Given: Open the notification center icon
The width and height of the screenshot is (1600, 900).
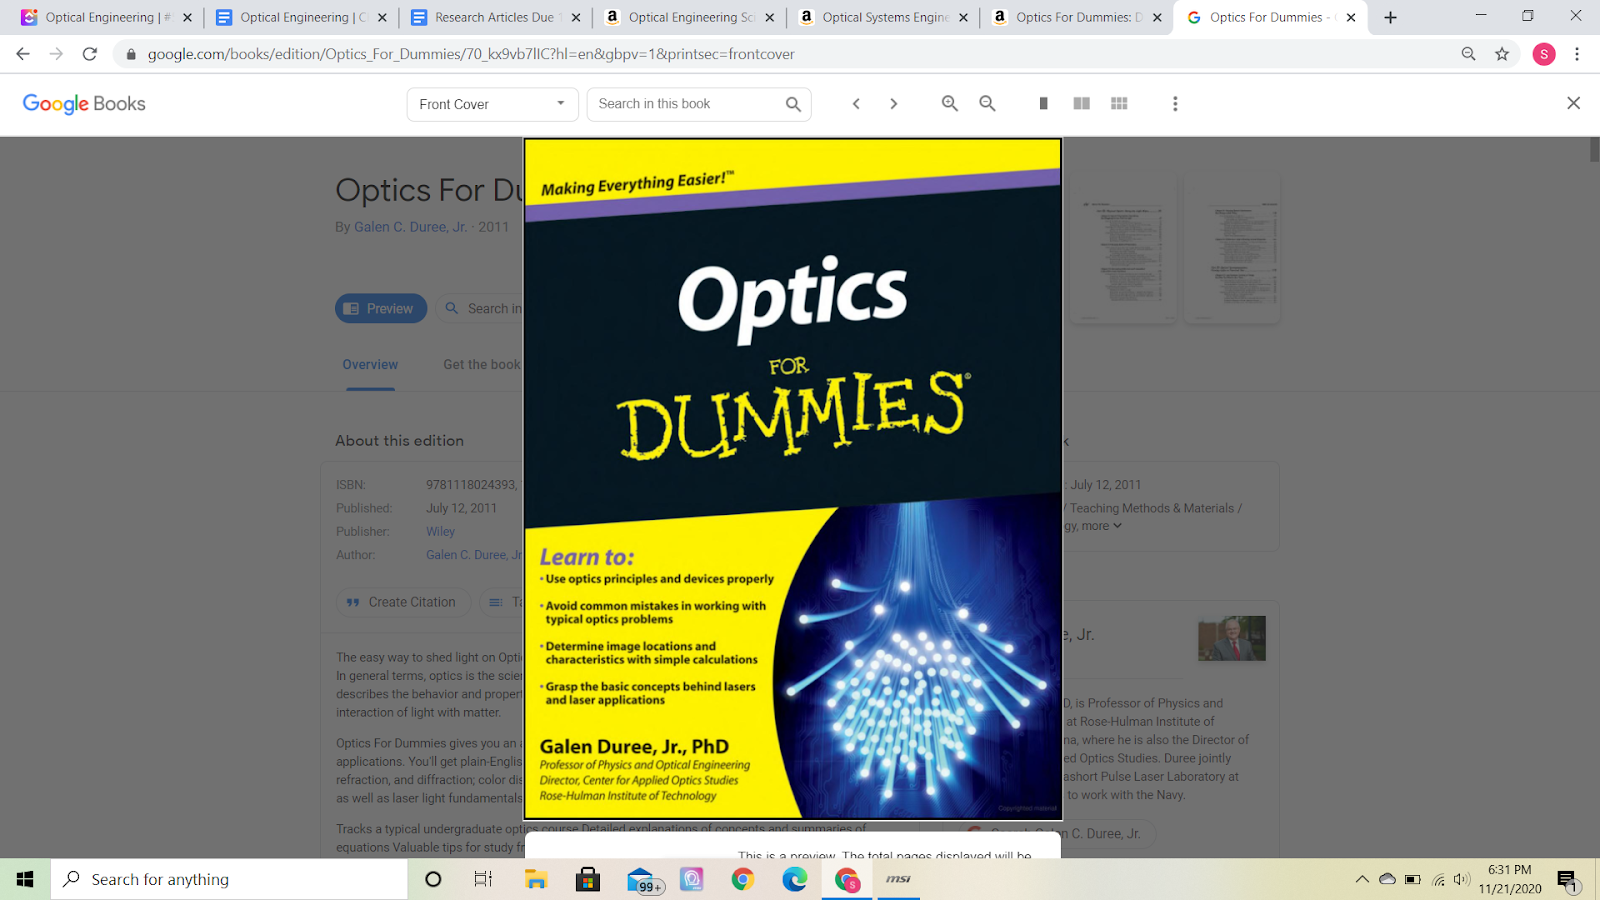Looking at the screenshot, I should coord(1567,880).
